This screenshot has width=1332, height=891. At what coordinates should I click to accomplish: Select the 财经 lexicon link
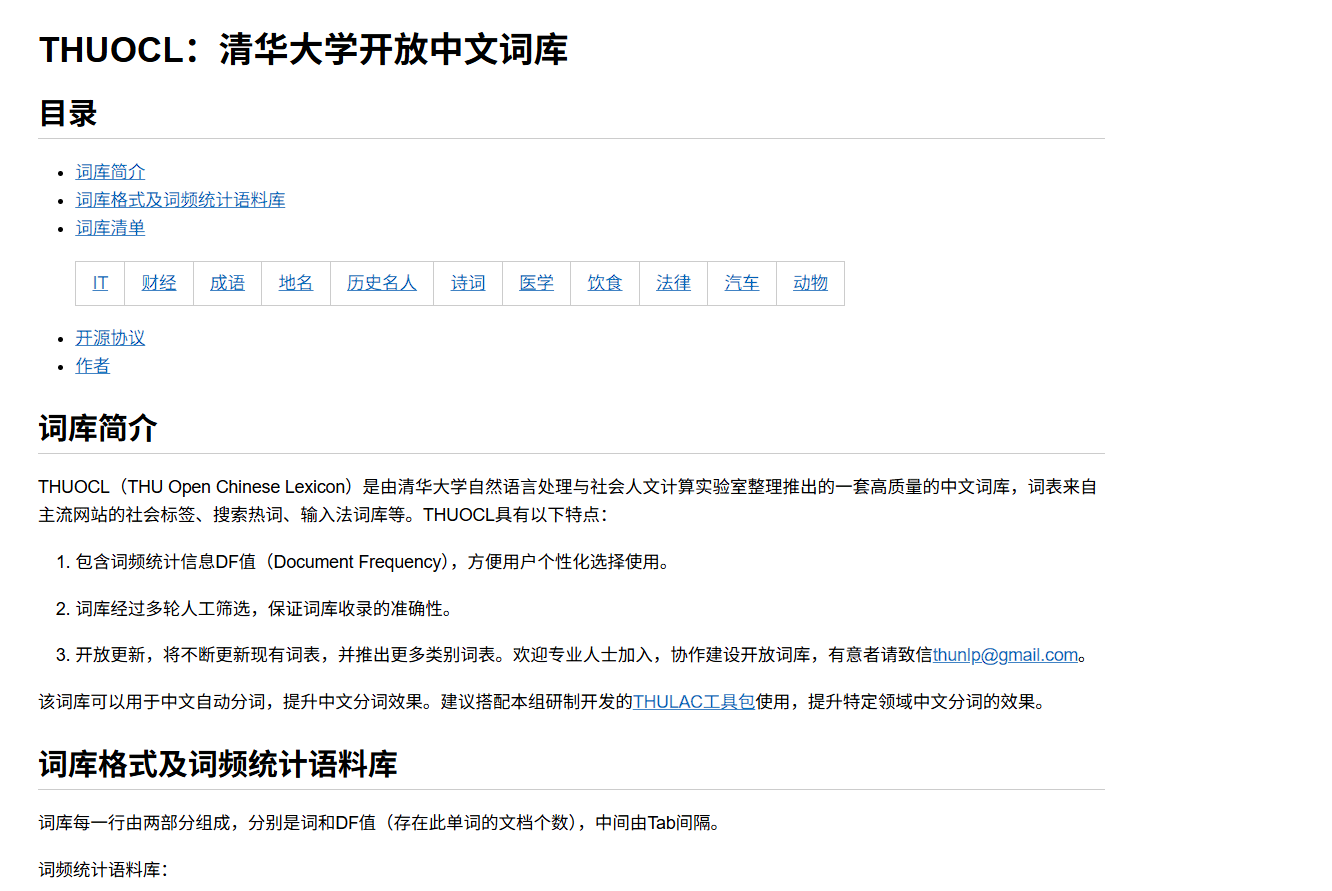(x=159, y=283)
